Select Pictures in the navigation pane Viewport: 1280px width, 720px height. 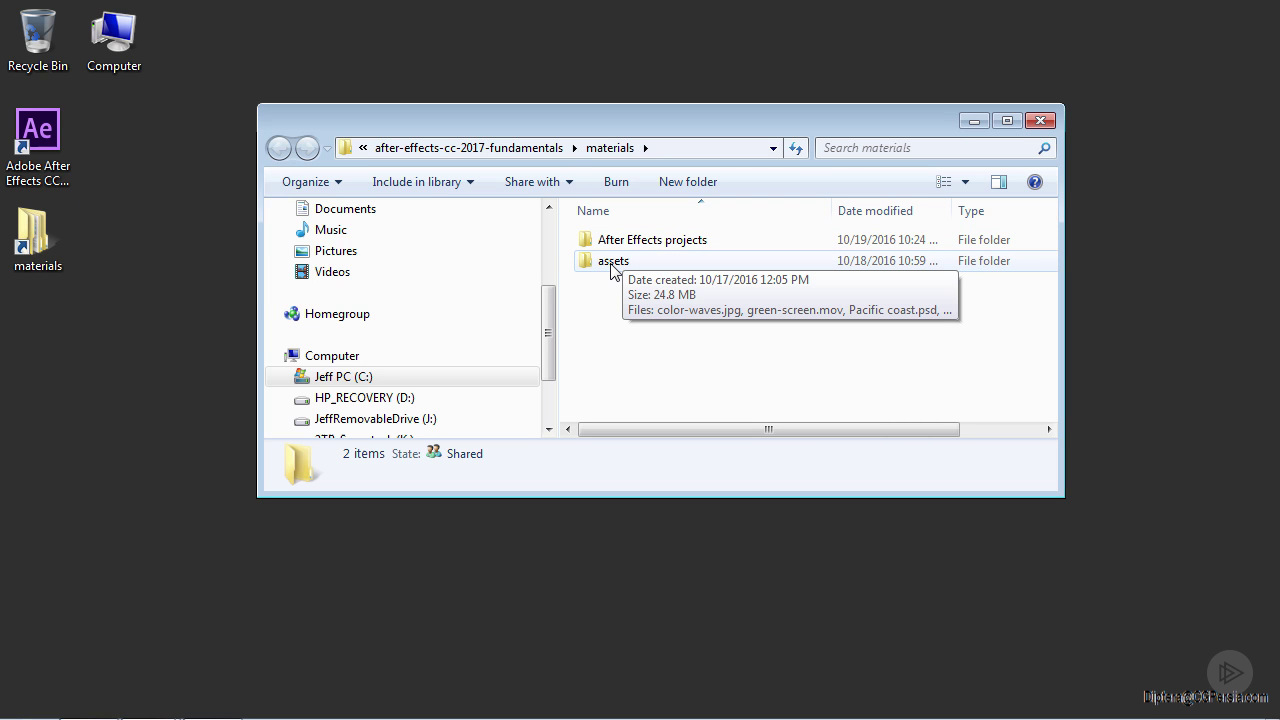[x=336, y=251]
